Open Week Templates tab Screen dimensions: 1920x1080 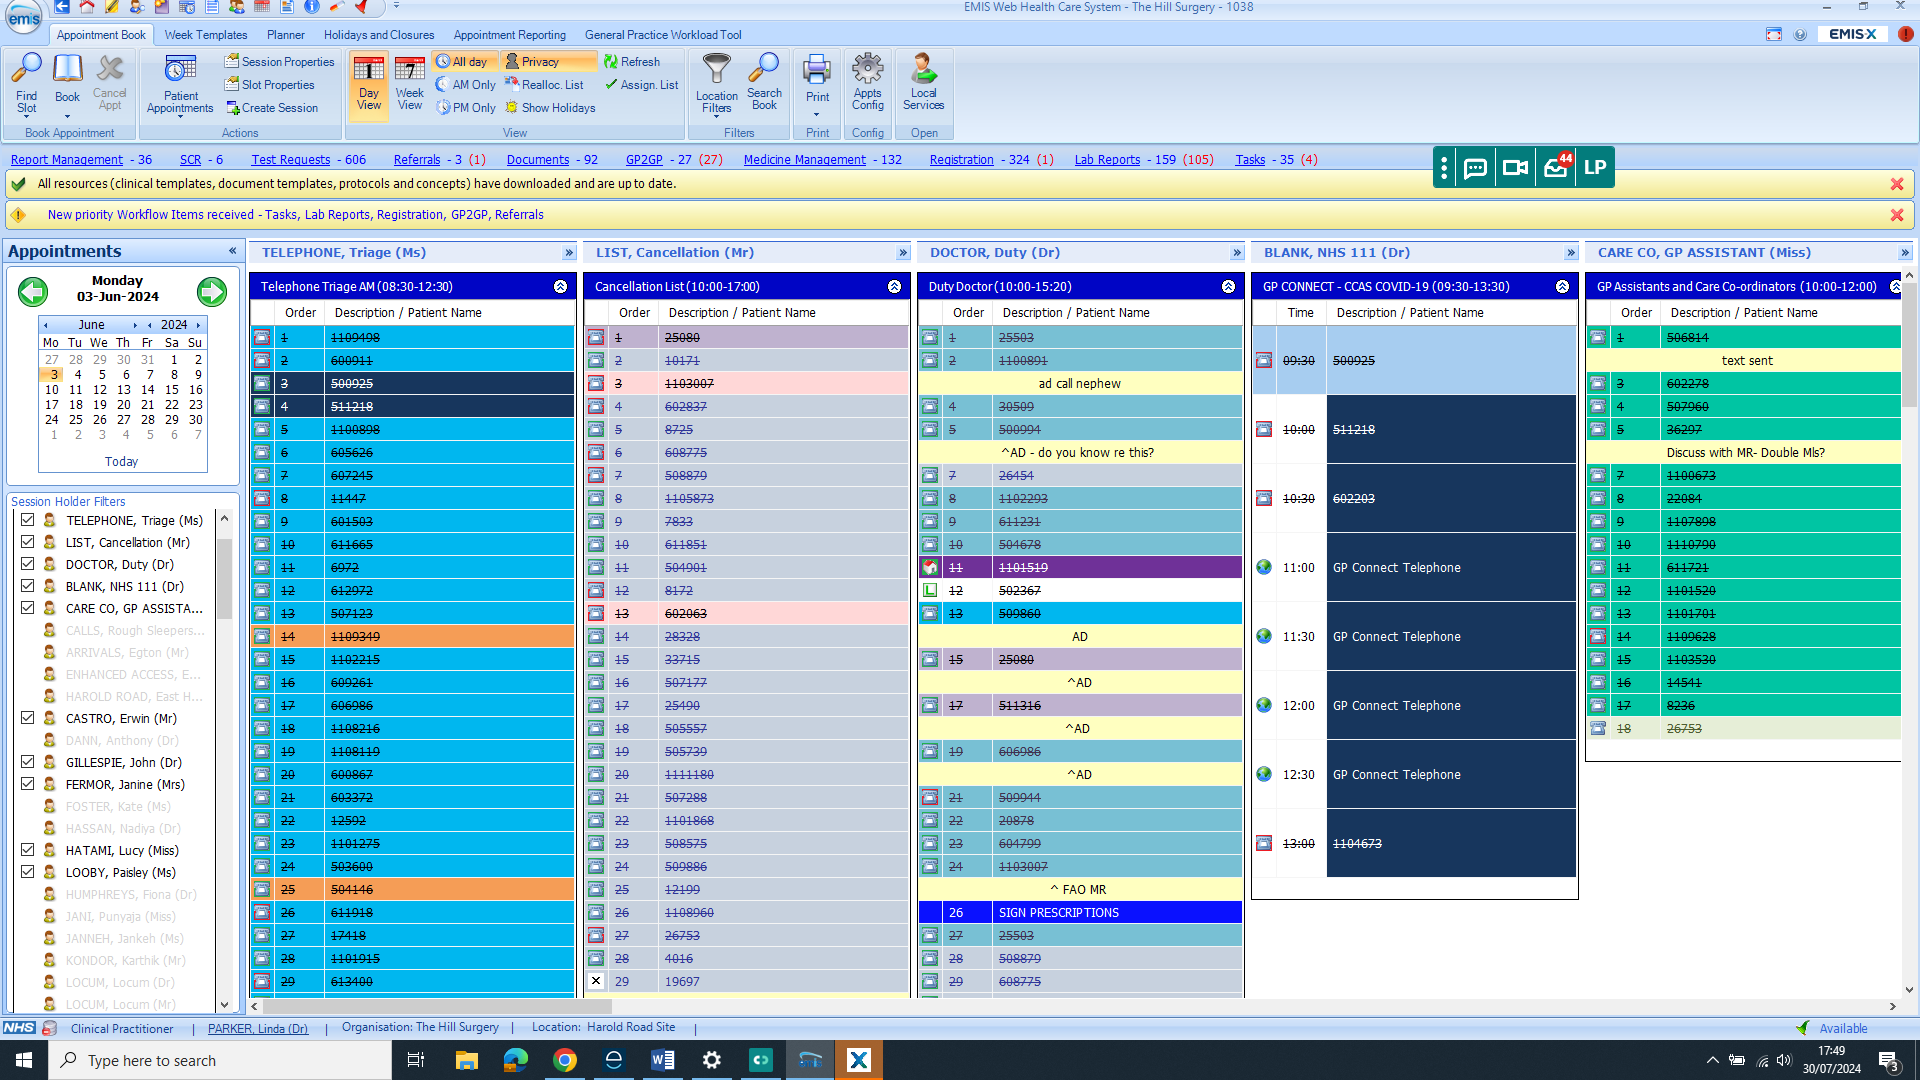click(205, 35)
